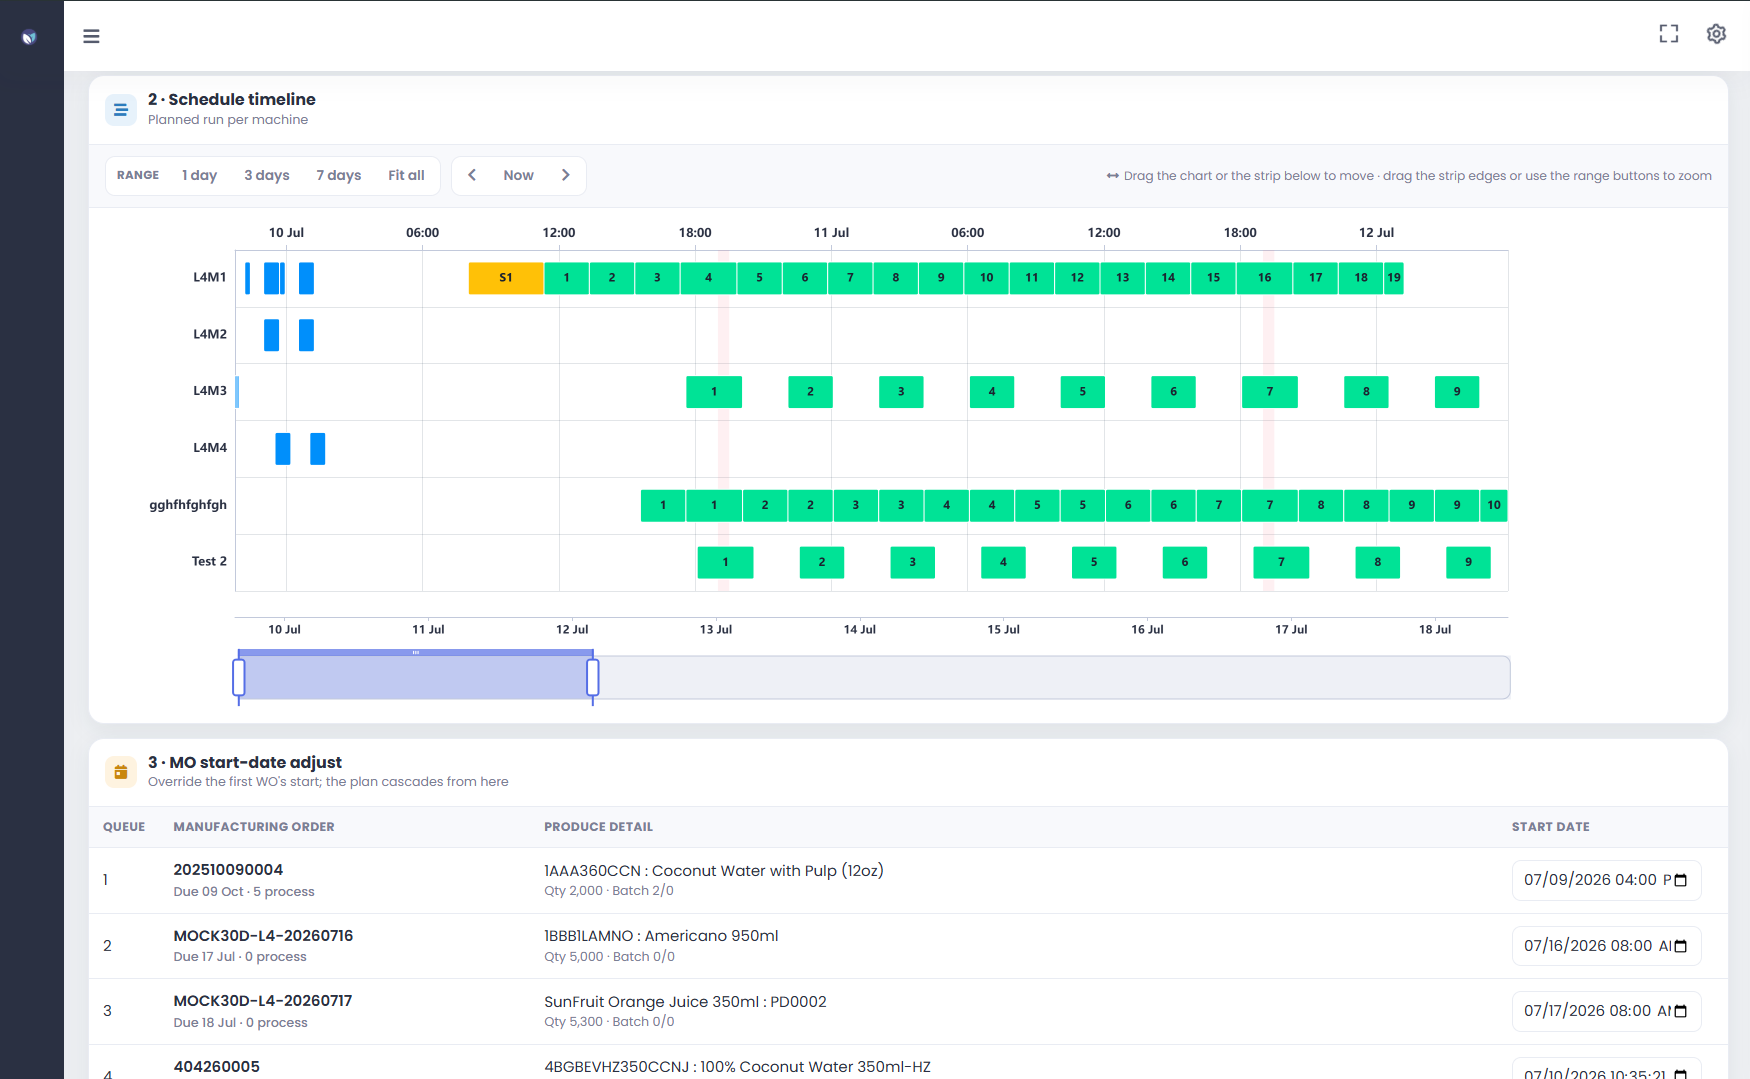Go to the previous timeline period

pyautogui.click(x=472, y=175)
